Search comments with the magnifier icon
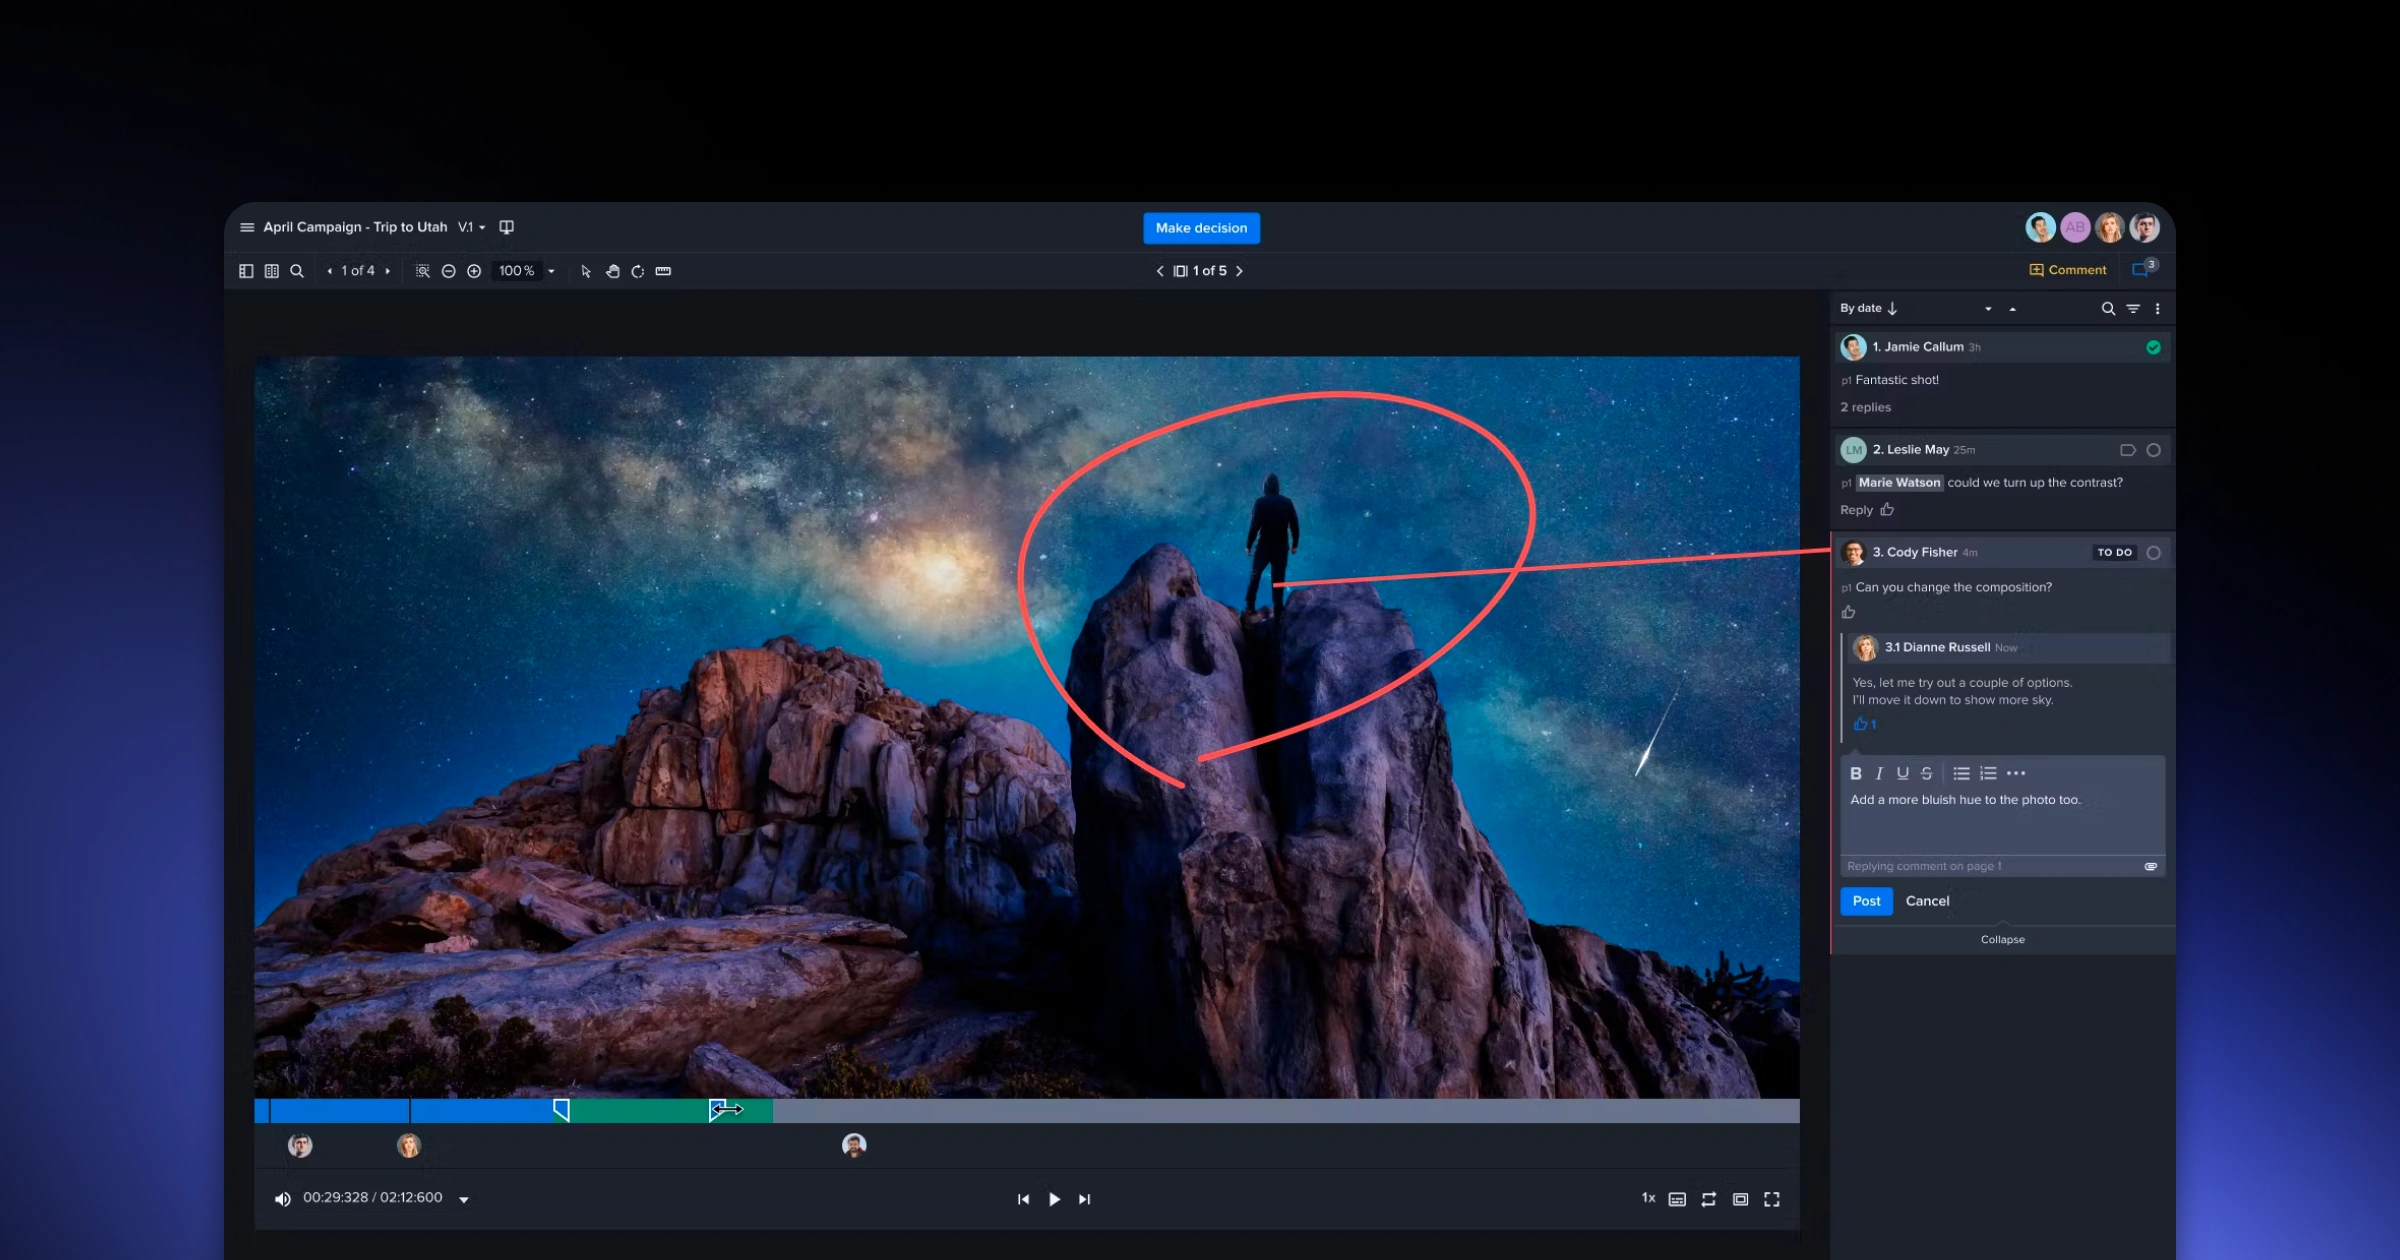This screenshot has width=2400, height=1260. pyautogui.click(x=2108, y=309)
